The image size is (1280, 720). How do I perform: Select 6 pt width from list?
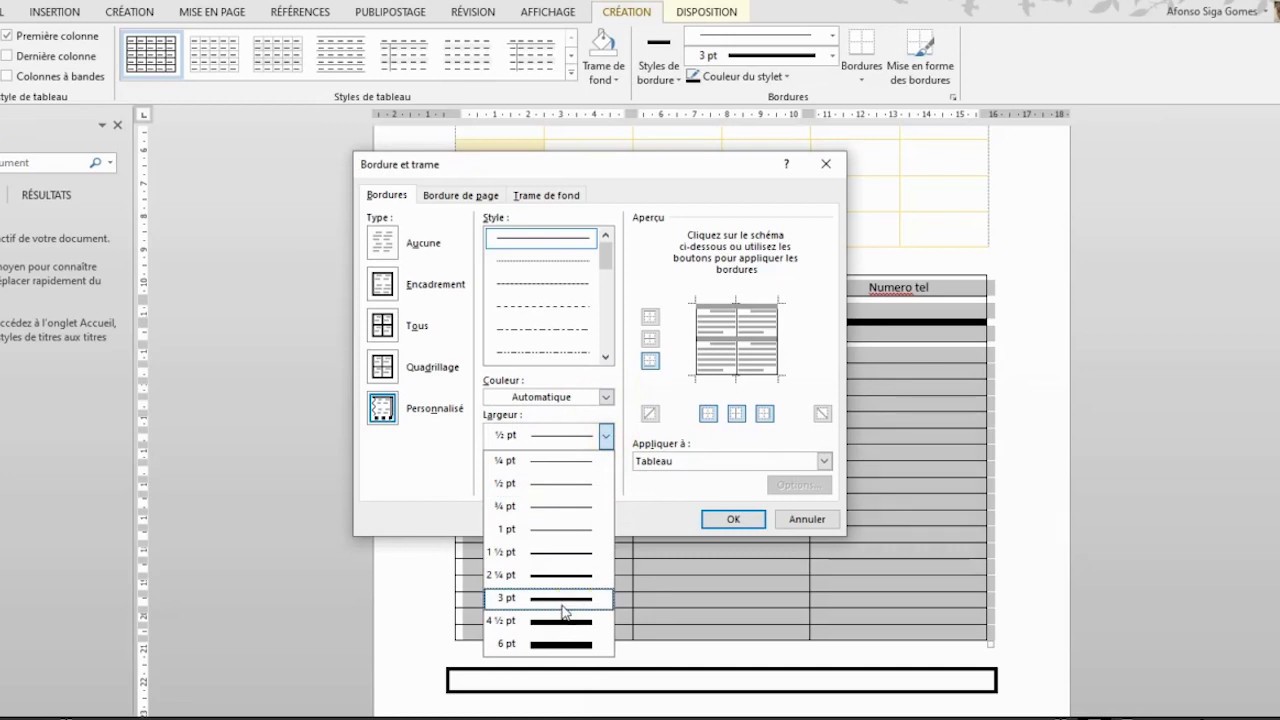coord(548,644)
